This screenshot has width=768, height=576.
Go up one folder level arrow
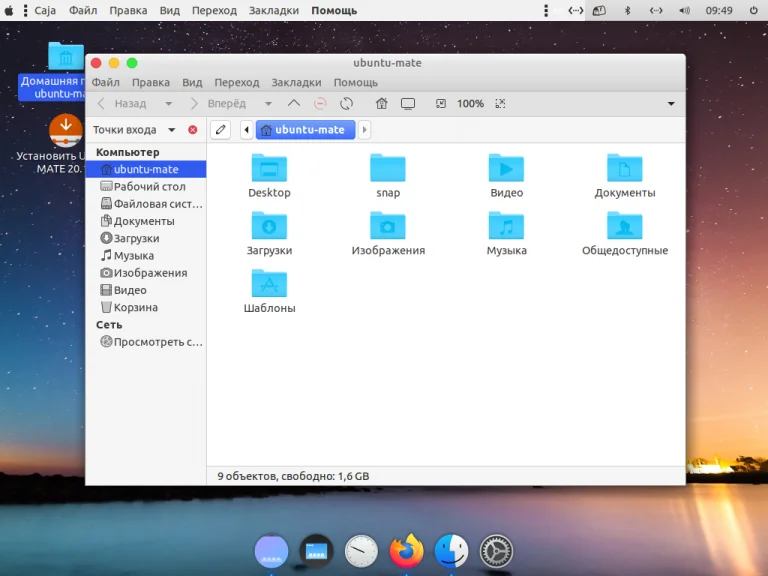293,104
